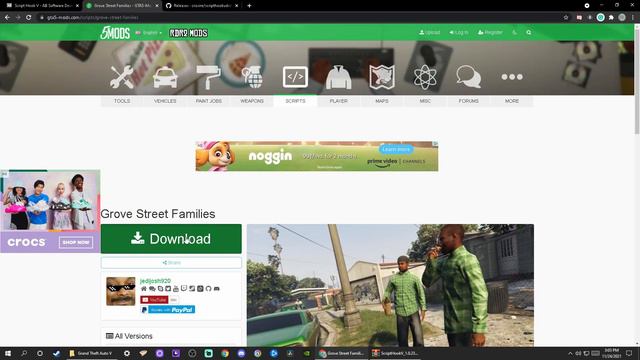The height and width of the screenshot is (360, 640).
Task: Open jedijosh920 author profile link
Action: [155, 281]
